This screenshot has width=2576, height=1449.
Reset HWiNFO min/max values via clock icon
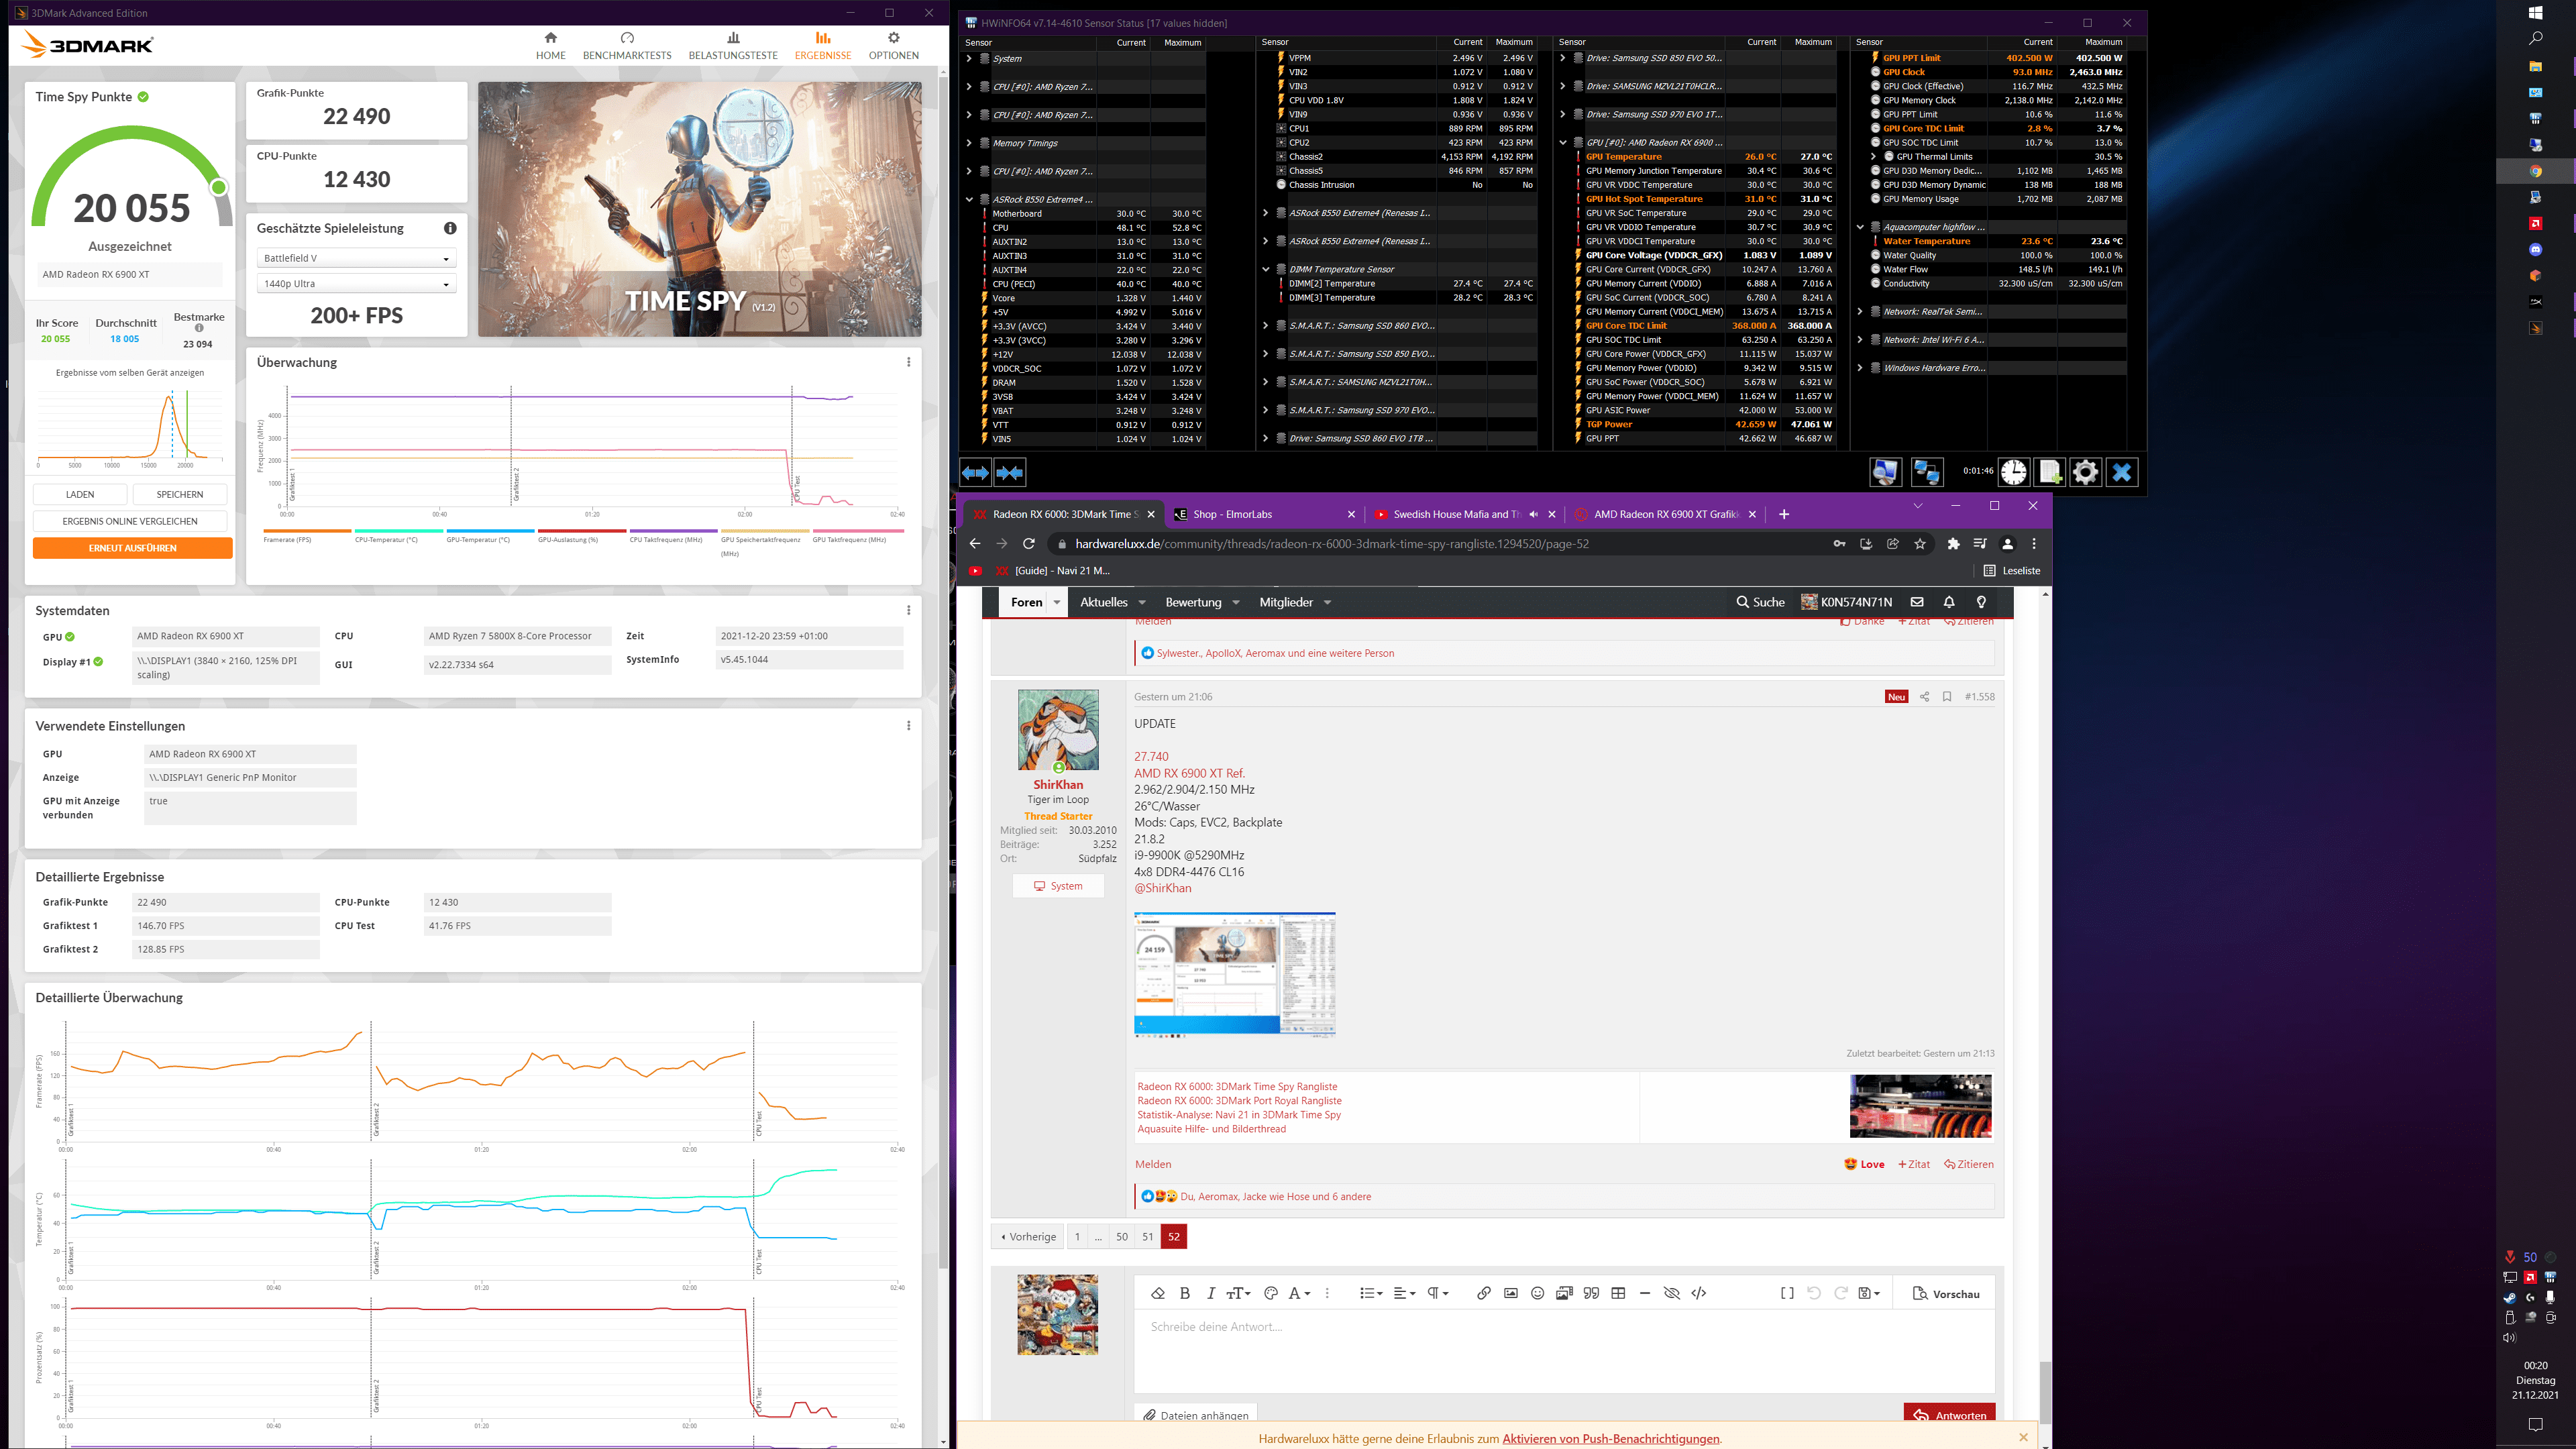click(x=2013, y=472)
